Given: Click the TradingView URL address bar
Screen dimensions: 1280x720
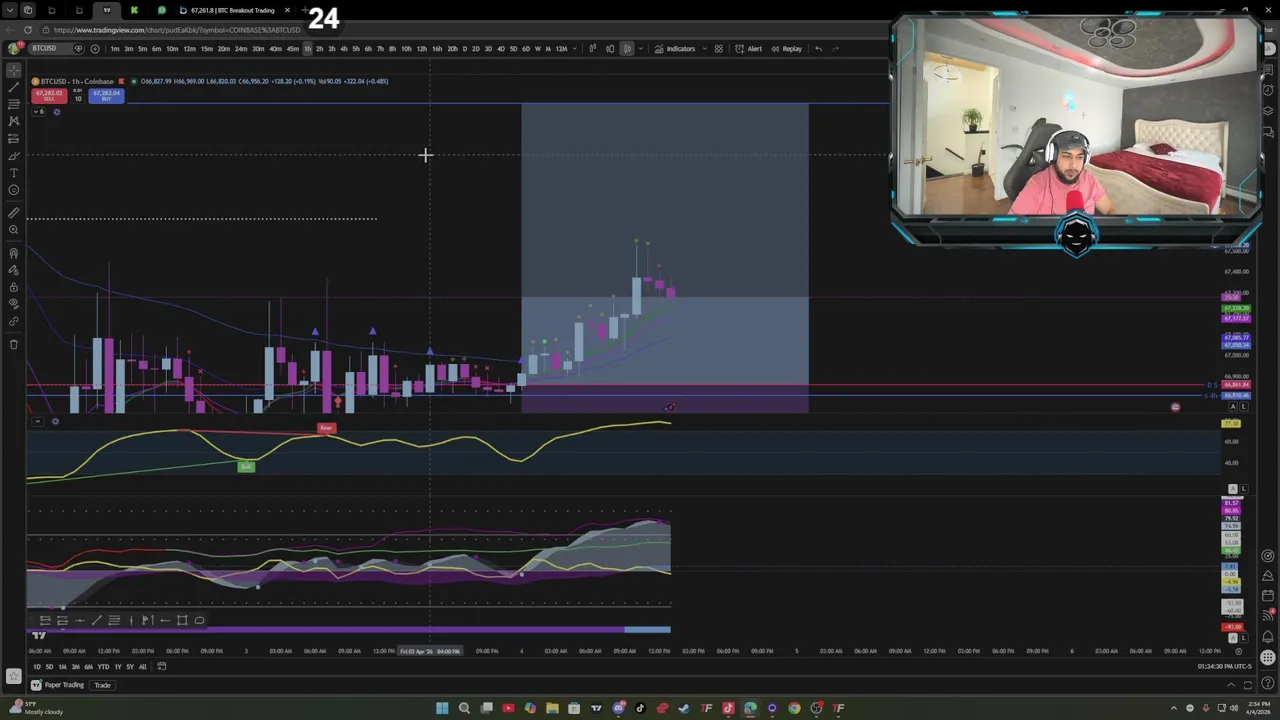Looking at the screenshot, I should [177, 30].
